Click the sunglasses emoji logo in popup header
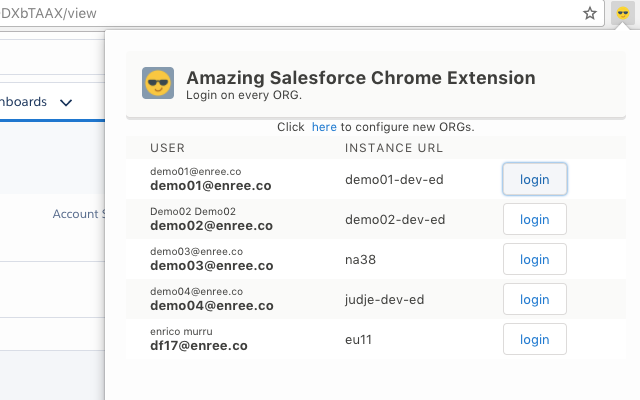 point(158,83)
